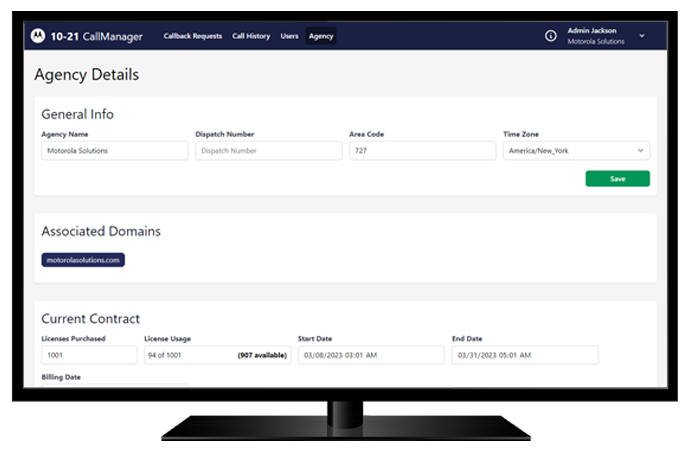Click the 10-21 CallManager title

[96, 36]
